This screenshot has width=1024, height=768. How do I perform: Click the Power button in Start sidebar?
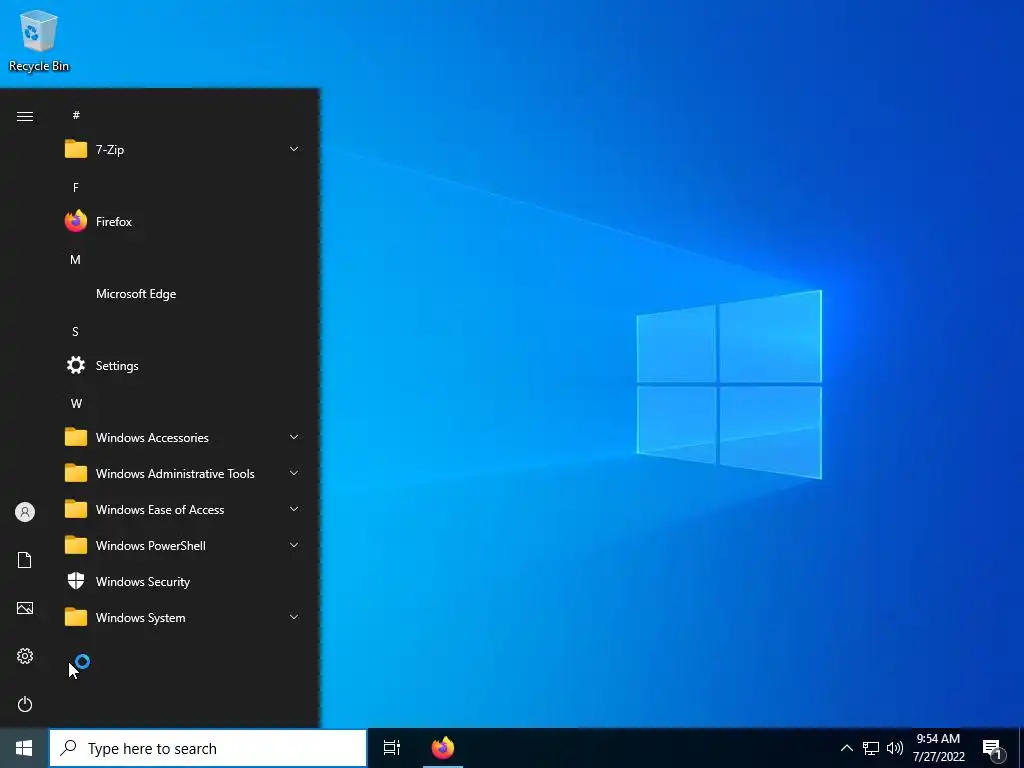pos(25,704)
